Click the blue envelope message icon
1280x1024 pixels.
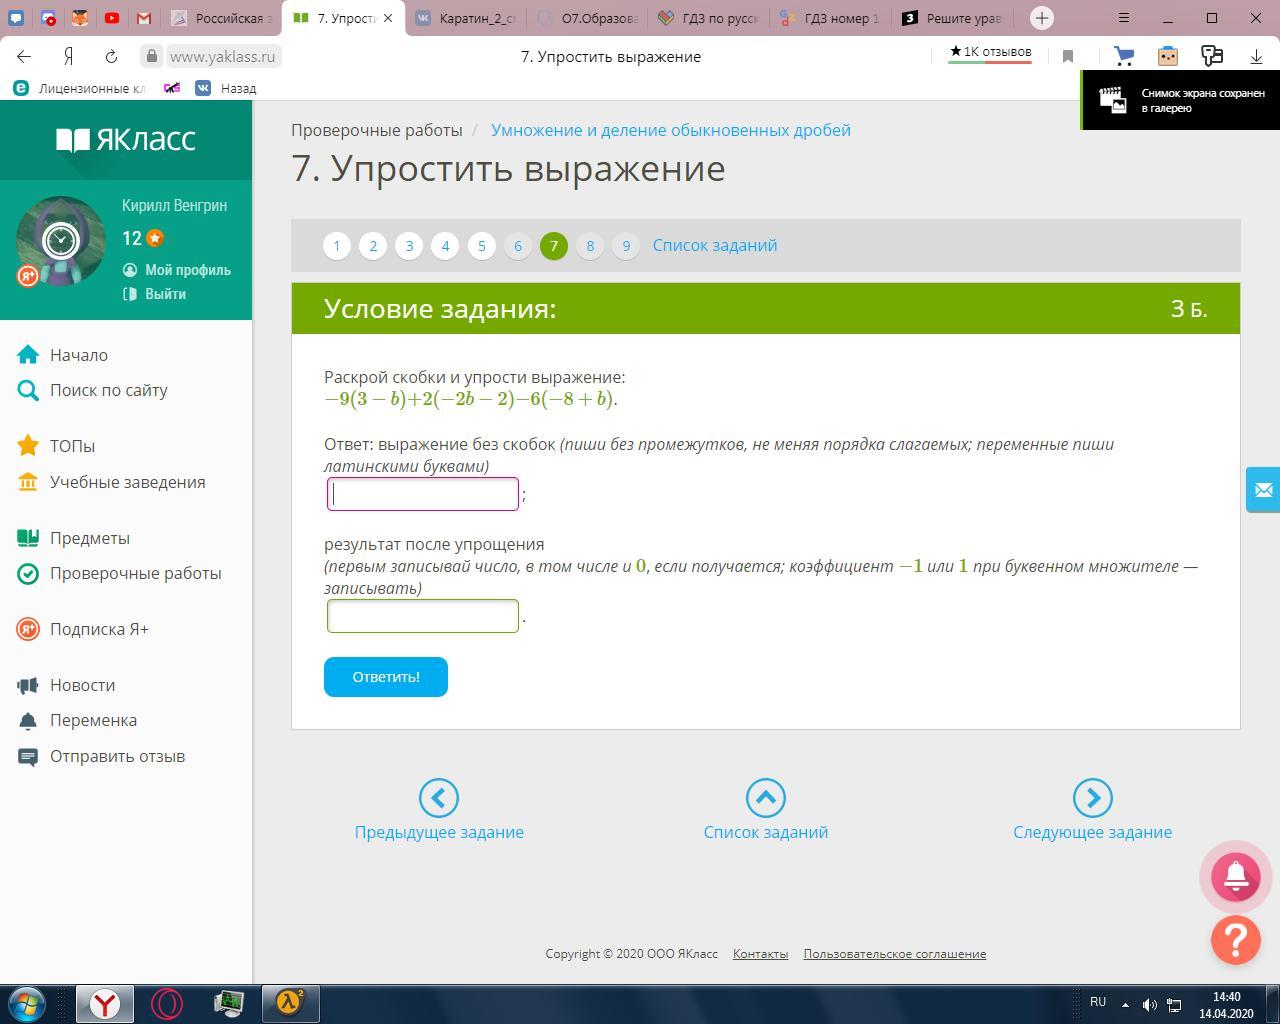click(1263, 490)
